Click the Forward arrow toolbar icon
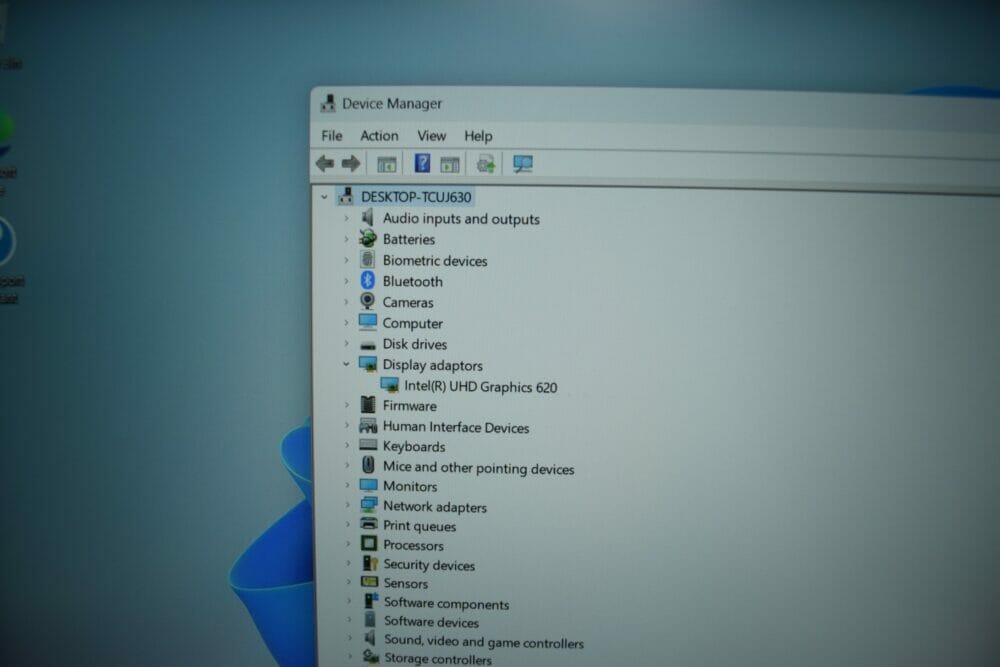Viewport: 1000px width, 667px height. pos(351,164)
